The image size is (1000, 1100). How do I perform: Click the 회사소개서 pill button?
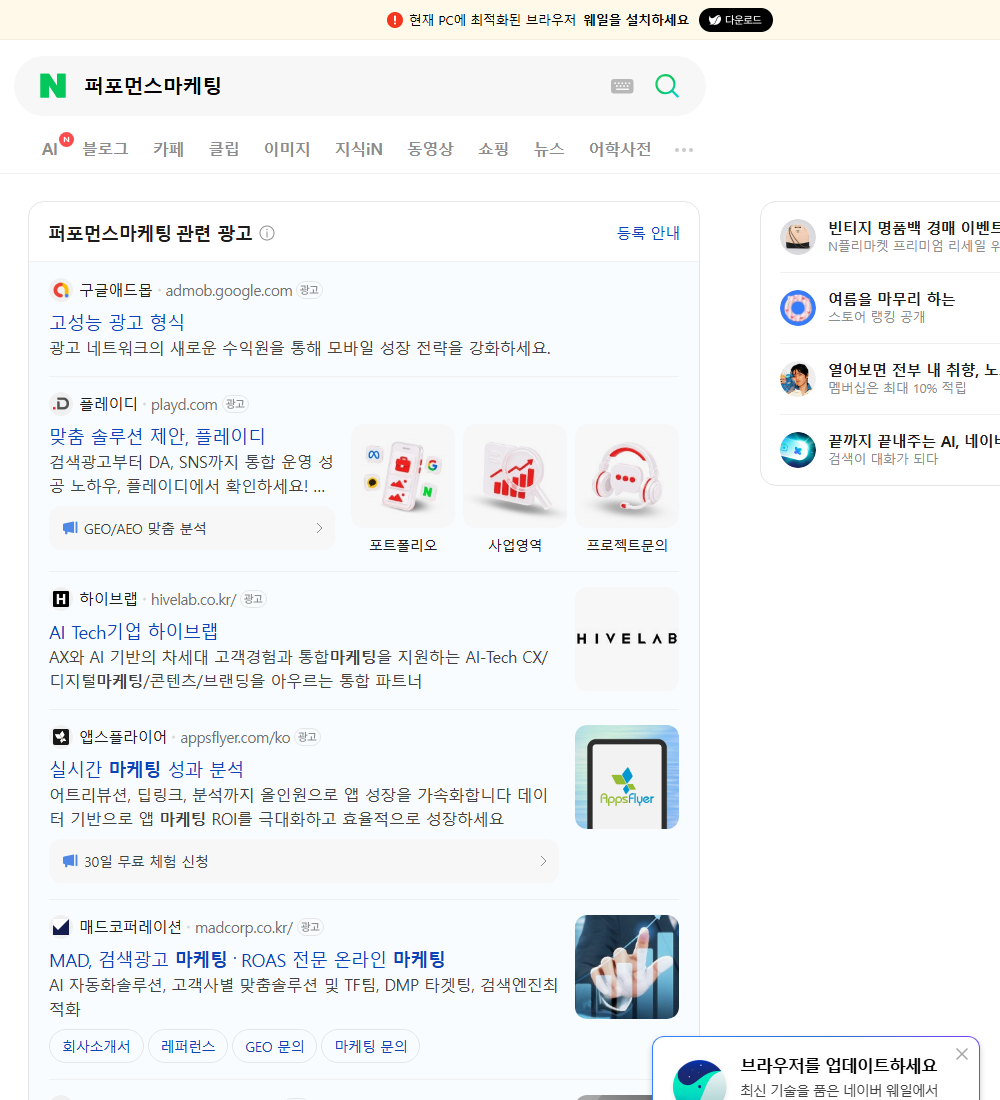(x=96, y=1046)
